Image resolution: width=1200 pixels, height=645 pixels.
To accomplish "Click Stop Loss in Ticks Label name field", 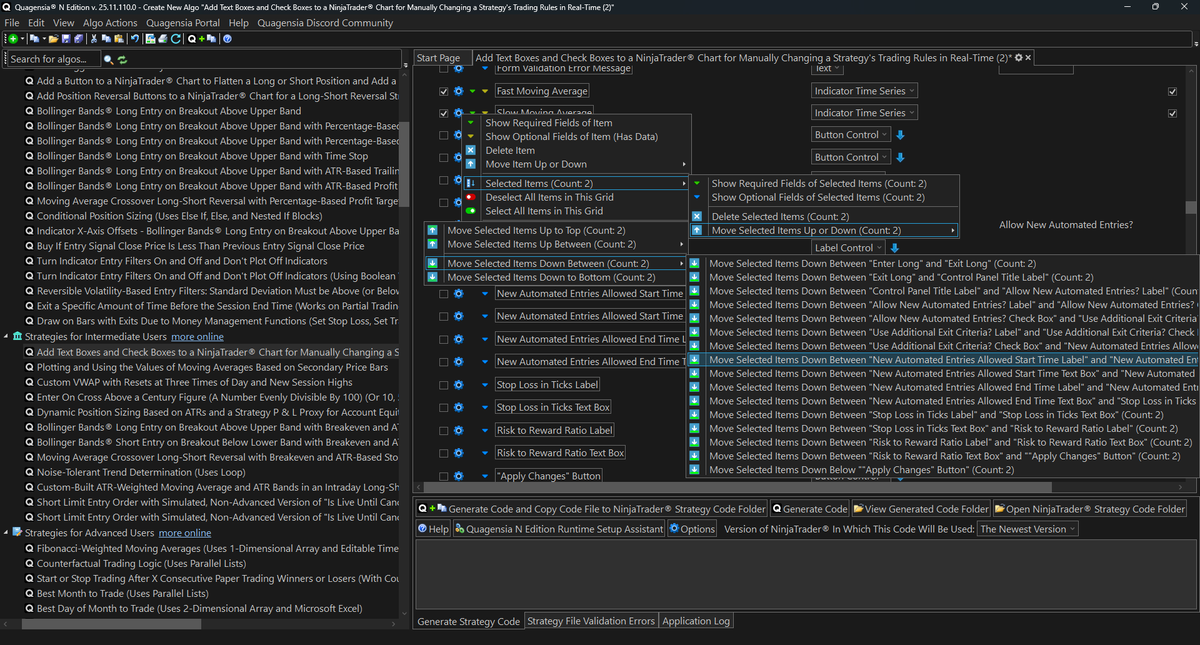I will pyautogui.click(x=548, y=384).
